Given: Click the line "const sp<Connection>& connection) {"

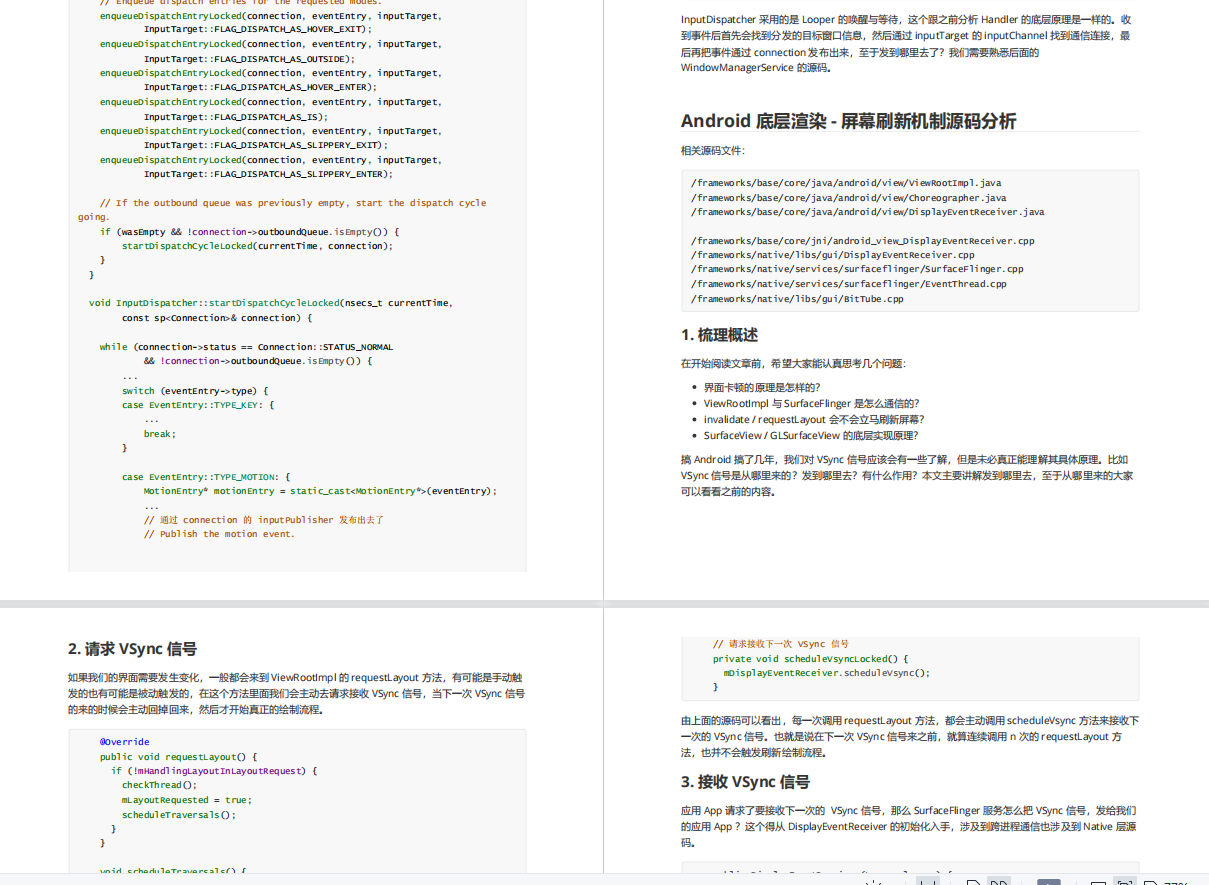Looking at the screenshot, I should click(x=217, y=318).
